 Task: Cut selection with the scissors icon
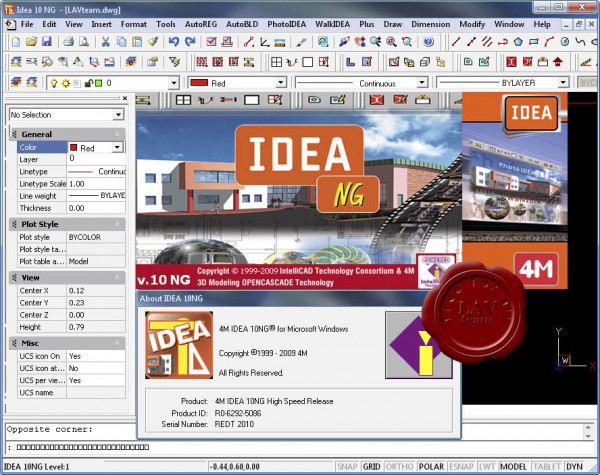point(106,41)
